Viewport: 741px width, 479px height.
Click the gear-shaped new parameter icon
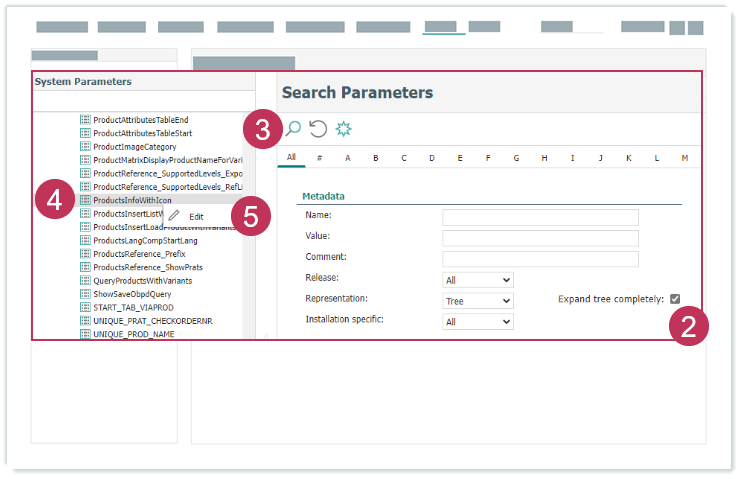(344, 128)
